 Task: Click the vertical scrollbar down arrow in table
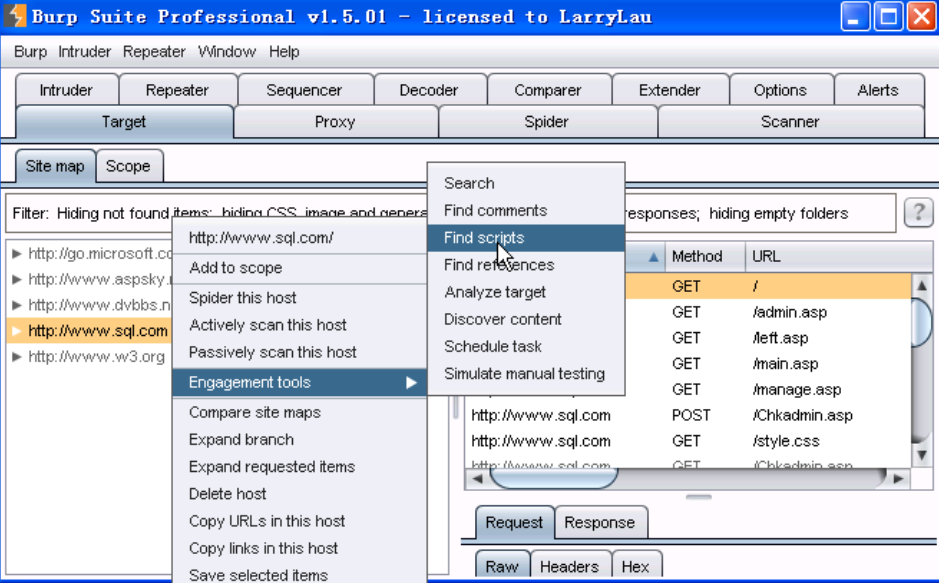922,455
